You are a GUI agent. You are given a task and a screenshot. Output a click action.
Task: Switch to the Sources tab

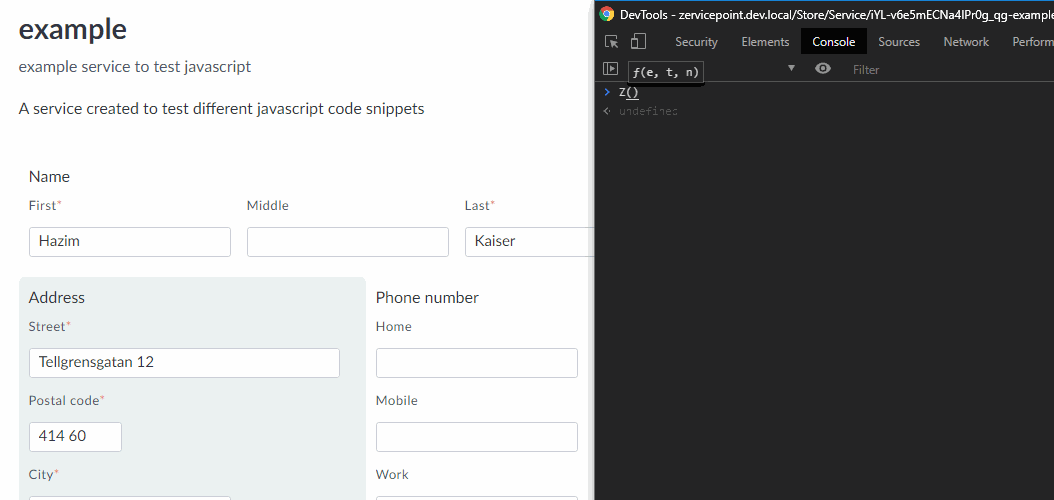(898, 42)
